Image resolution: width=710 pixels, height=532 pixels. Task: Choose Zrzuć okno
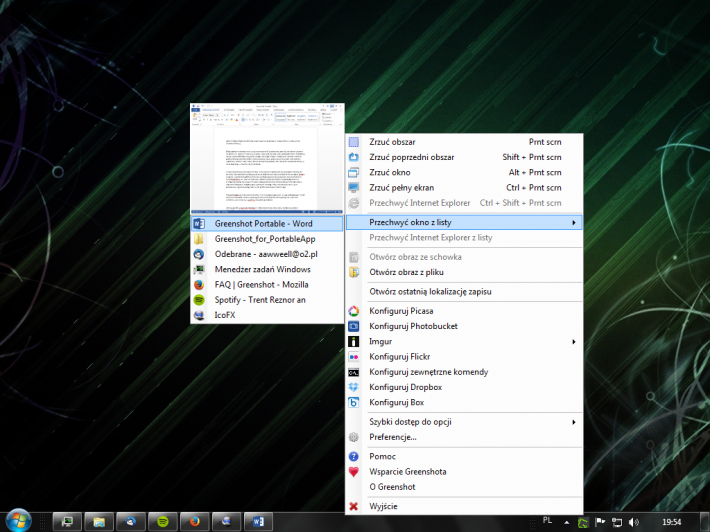[x=465, y=173]
